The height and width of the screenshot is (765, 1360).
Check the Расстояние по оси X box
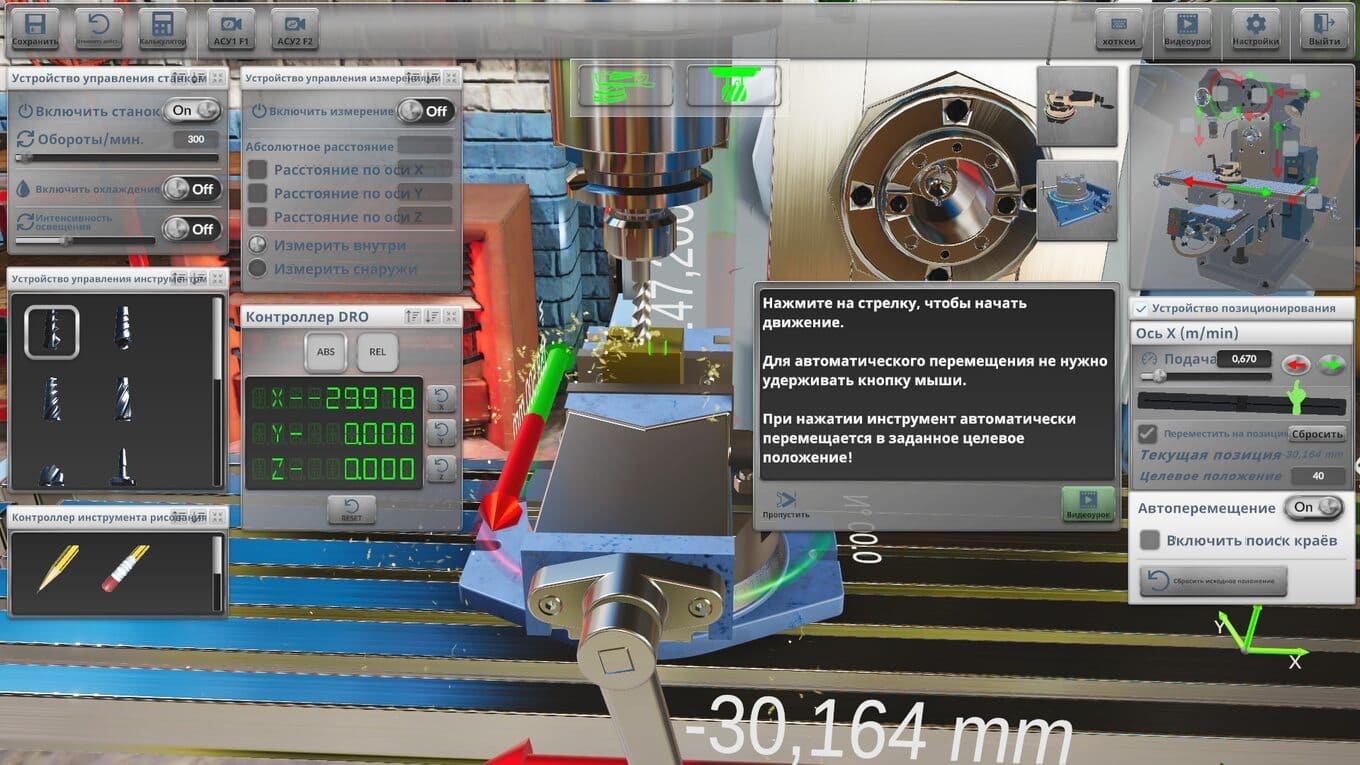[257, 169]
